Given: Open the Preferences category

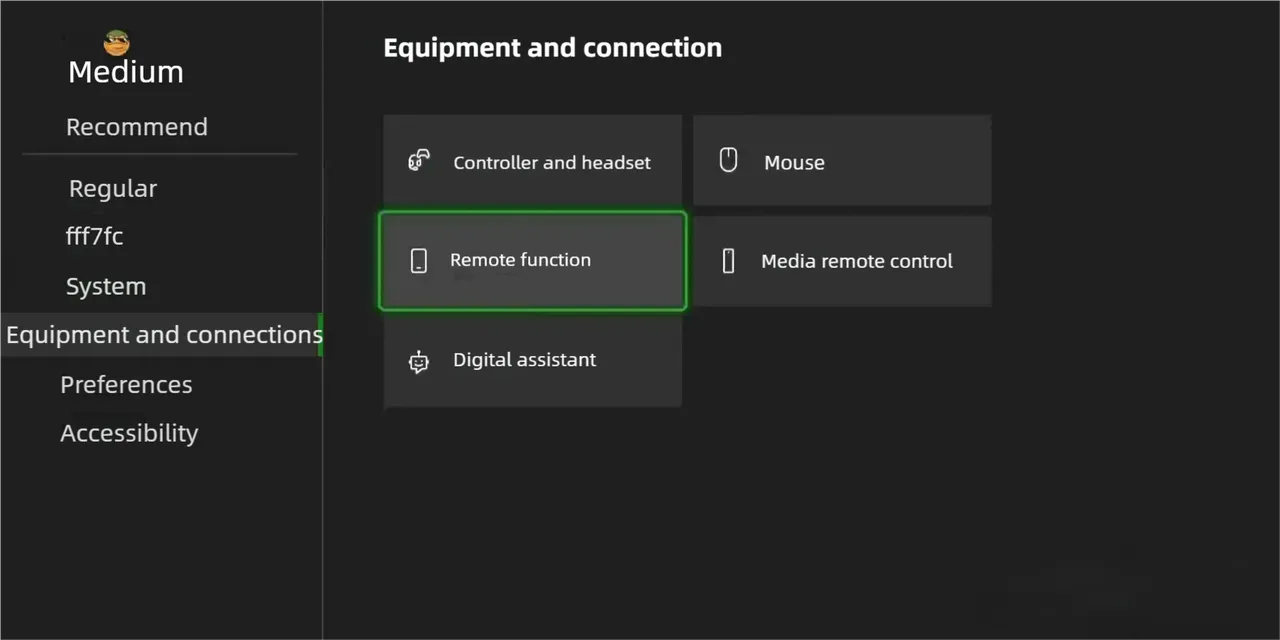Looking at the screenshot, I should click(126, 384).
